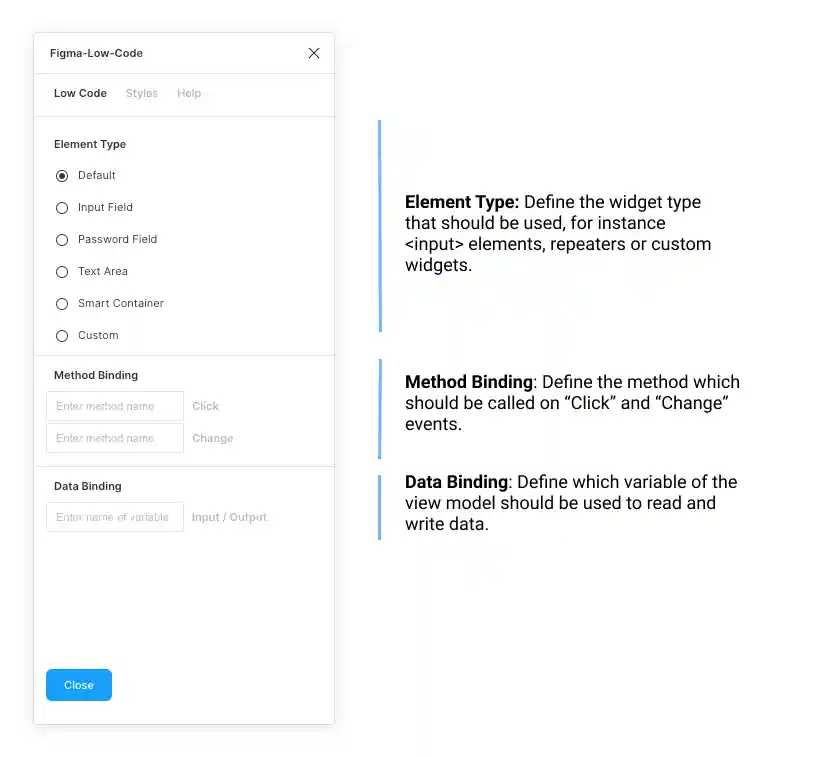Image resolution: width=819 pixels, height=757 pixels.
Task: Click the Close button at the bottom
Action: (x=78, y=685)
